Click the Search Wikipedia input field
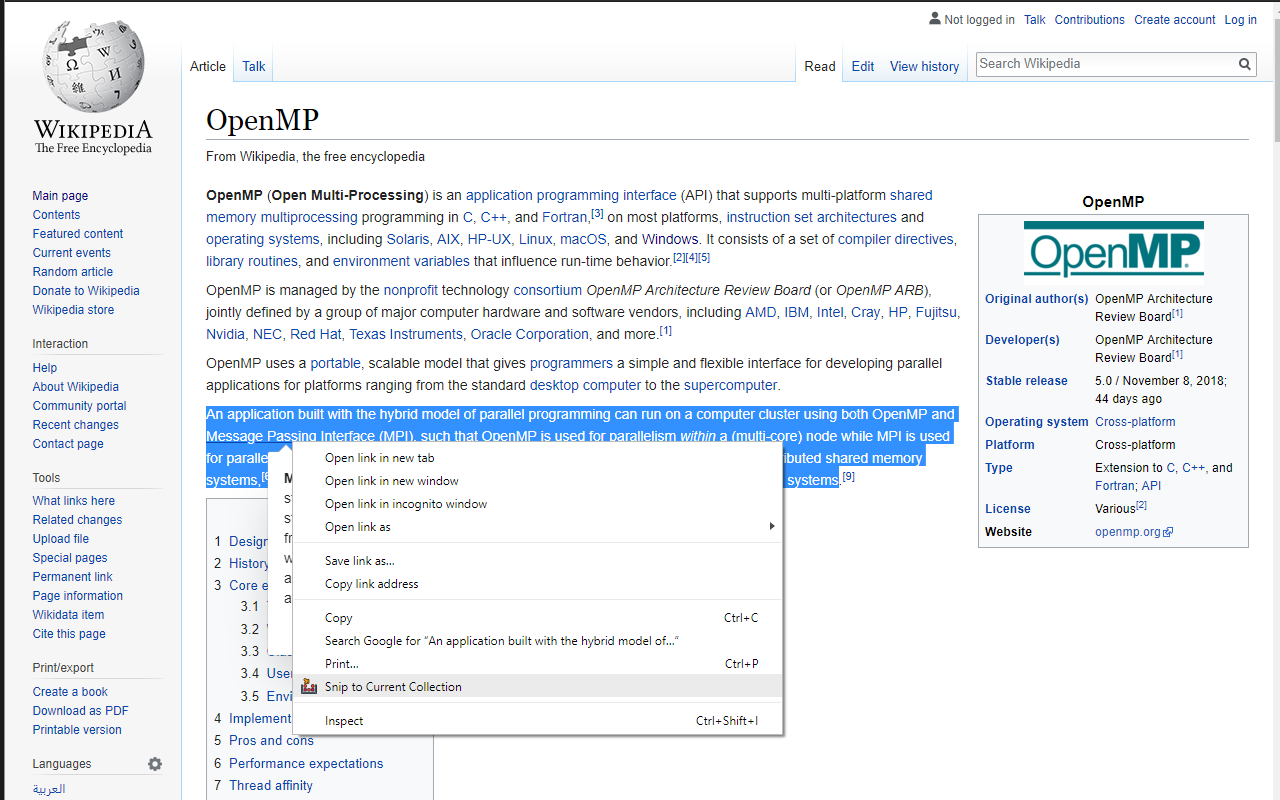The height and width of the screenshot is (800, 1280). 1100,63
